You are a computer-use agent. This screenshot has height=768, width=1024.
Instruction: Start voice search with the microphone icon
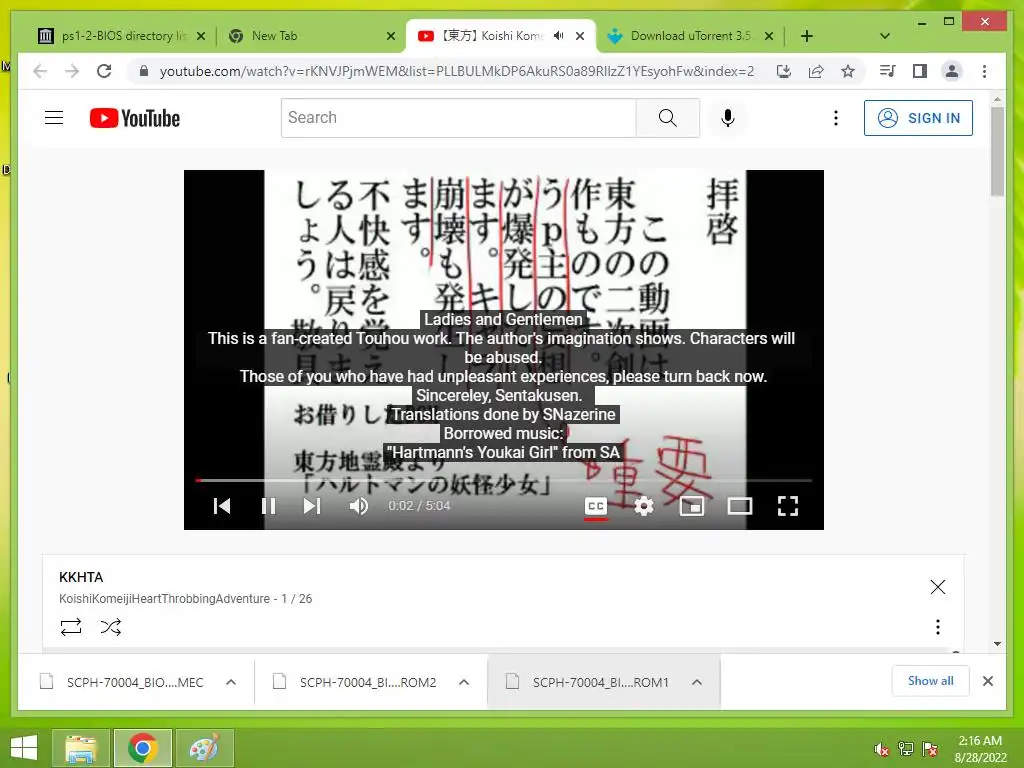click(x=728, y=118)
